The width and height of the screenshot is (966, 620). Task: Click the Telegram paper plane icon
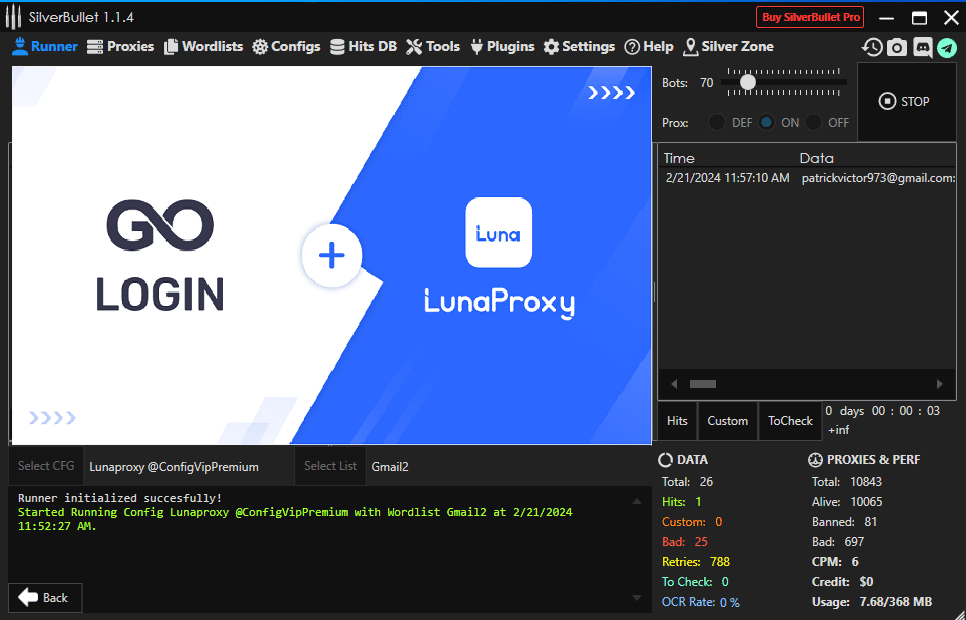[x=946, y=47]
